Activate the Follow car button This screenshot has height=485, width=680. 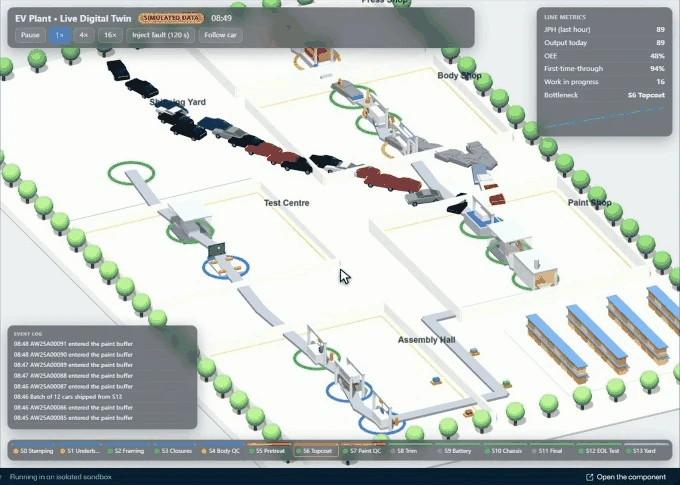pyautogui.click(x=220, y=35)
